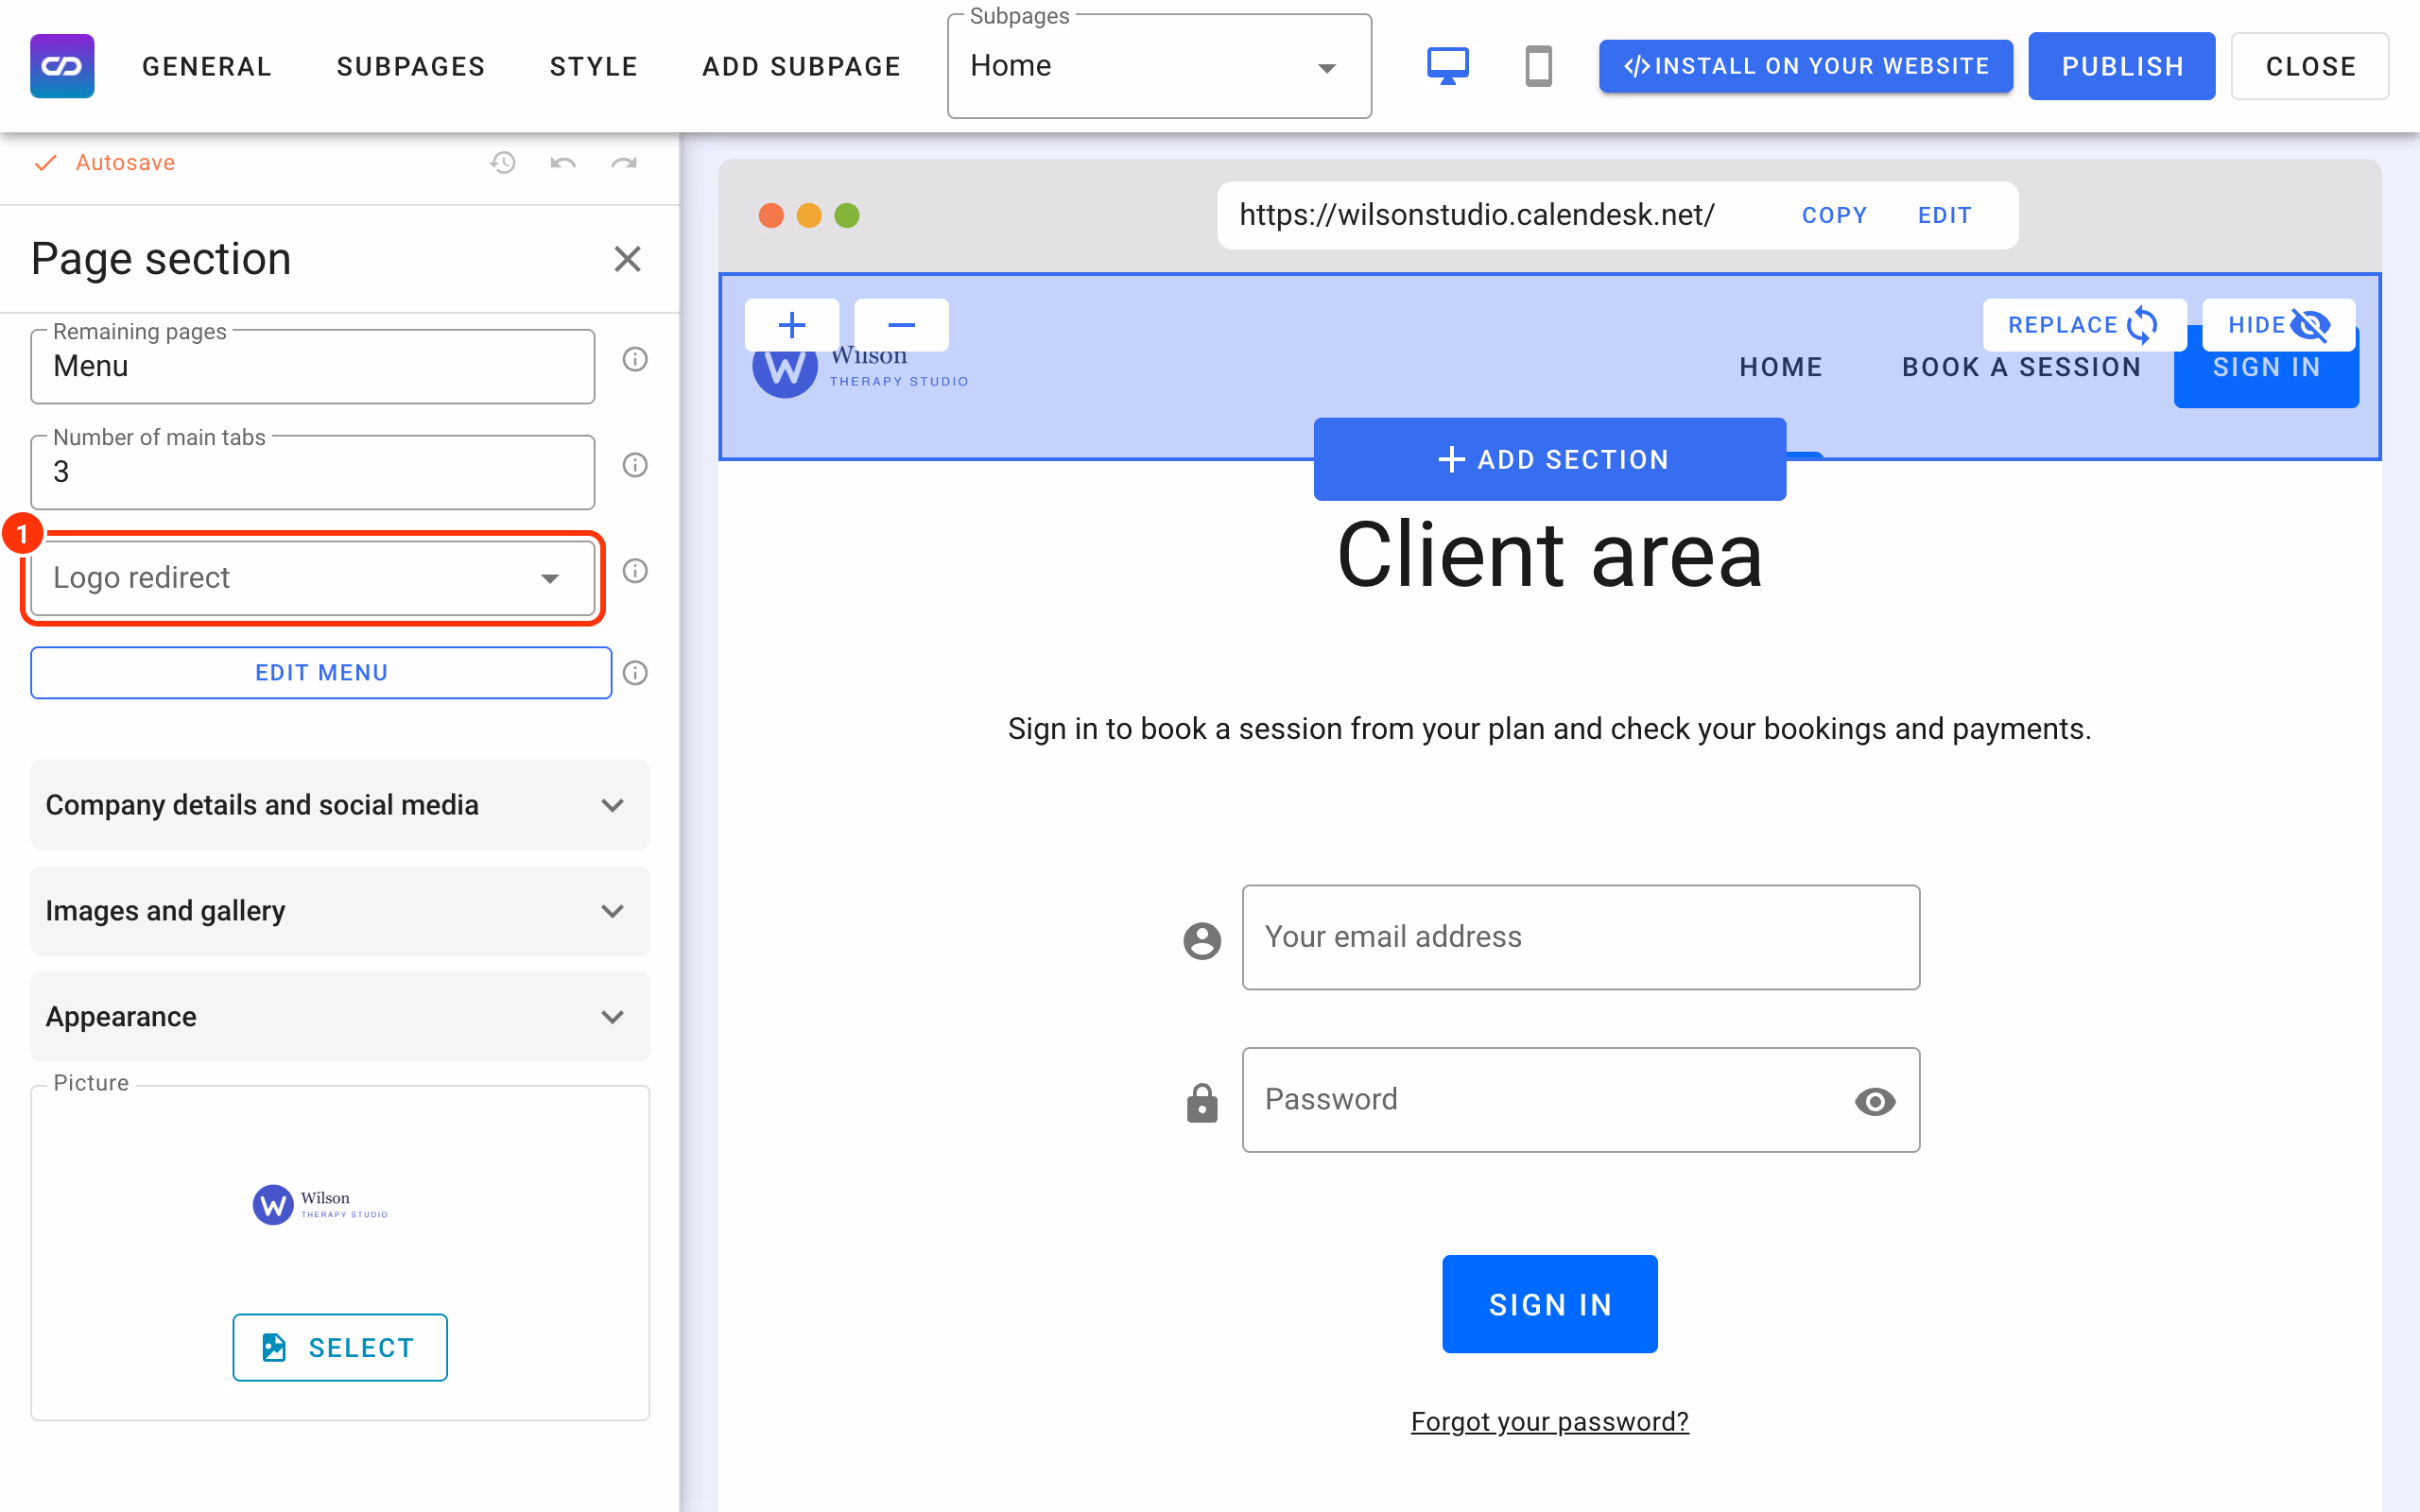Screen dimensions: 2420x1512
Task: Open the Logo redirect dropdown
Action: tap(313, 578)
